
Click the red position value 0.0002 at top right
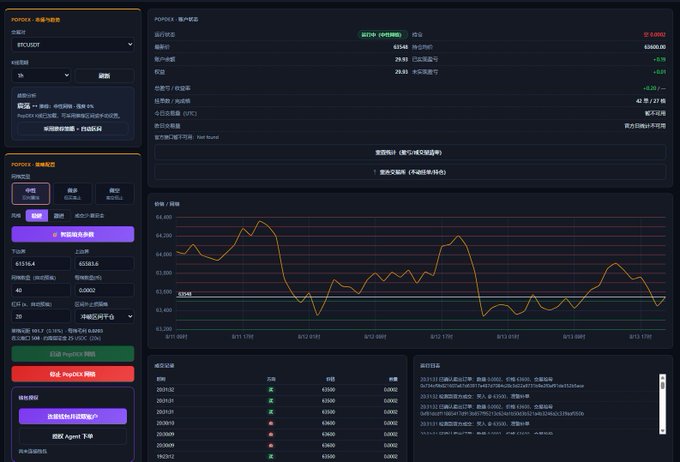654,35
